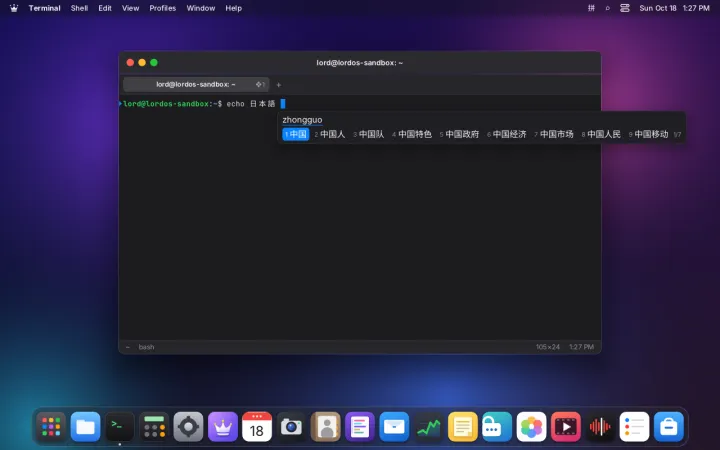Image resolution: width=720 pixels, height=450 pixels.
Task: Open the Contacts app in dock
Action: pos(326,427)
